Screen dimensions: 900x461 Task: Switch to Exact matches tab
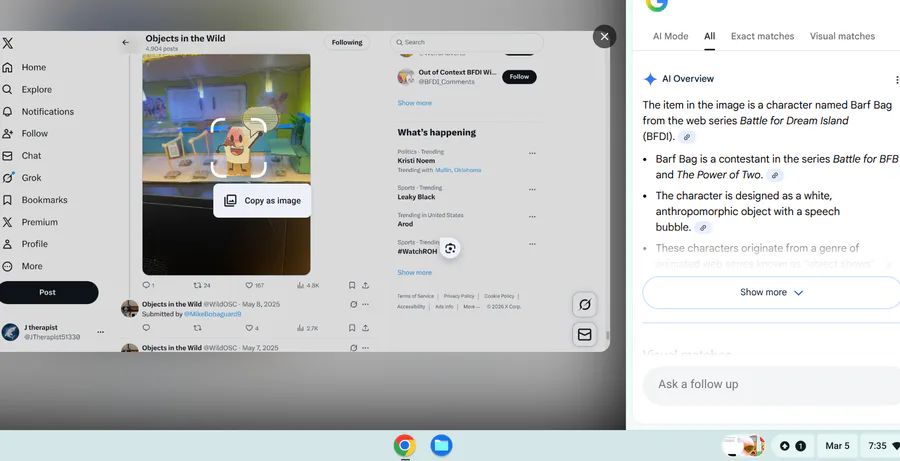[762, 36]
